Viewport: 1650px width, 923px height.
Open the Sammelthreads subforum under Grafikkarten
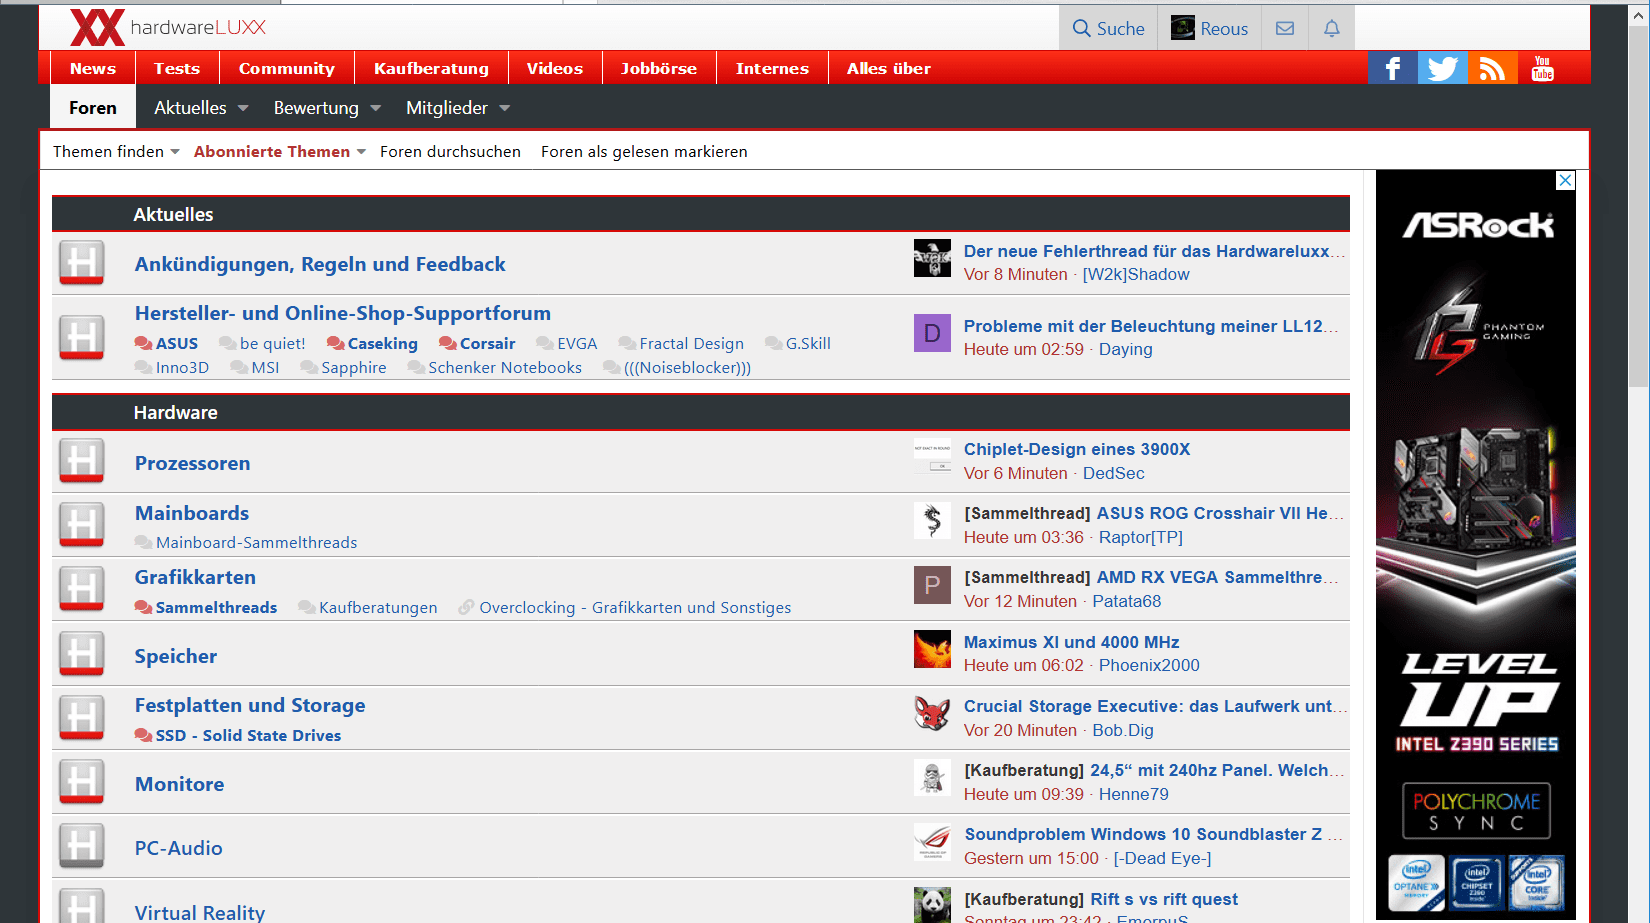[216, 607]
